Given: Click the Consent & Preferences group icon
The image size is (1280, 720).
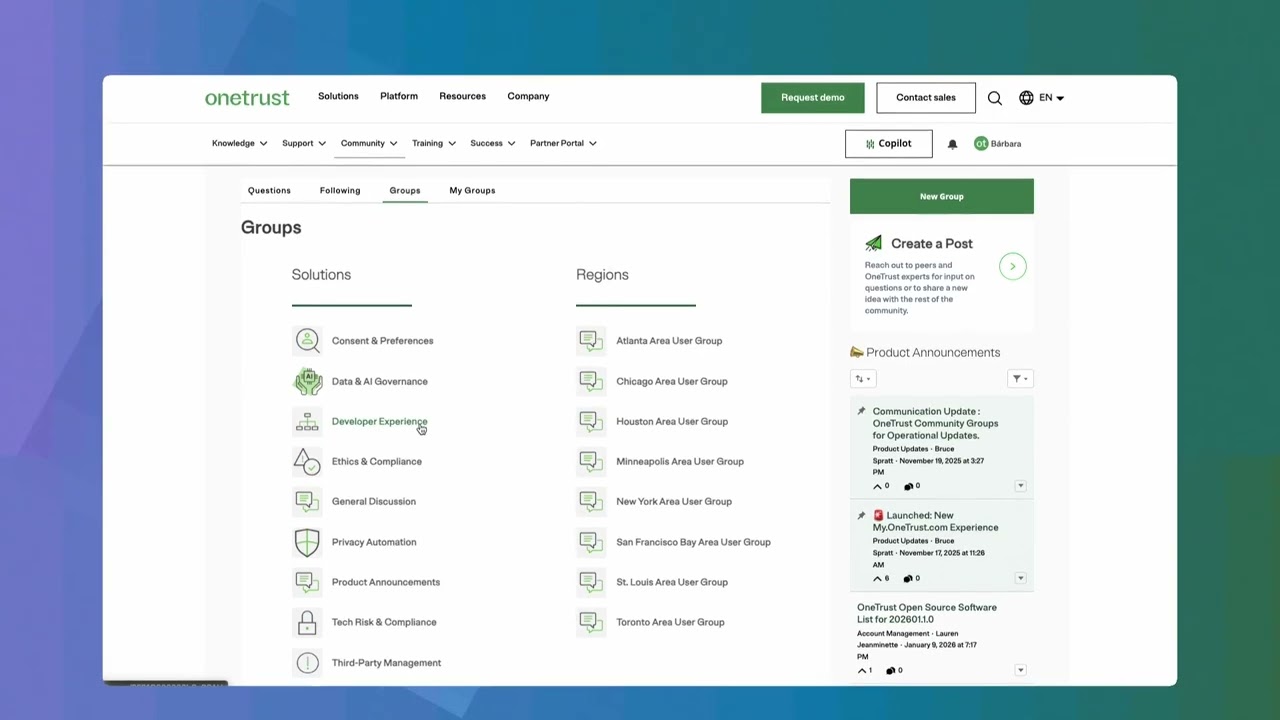Looking at the screenshot, I should tap(307, 341).
